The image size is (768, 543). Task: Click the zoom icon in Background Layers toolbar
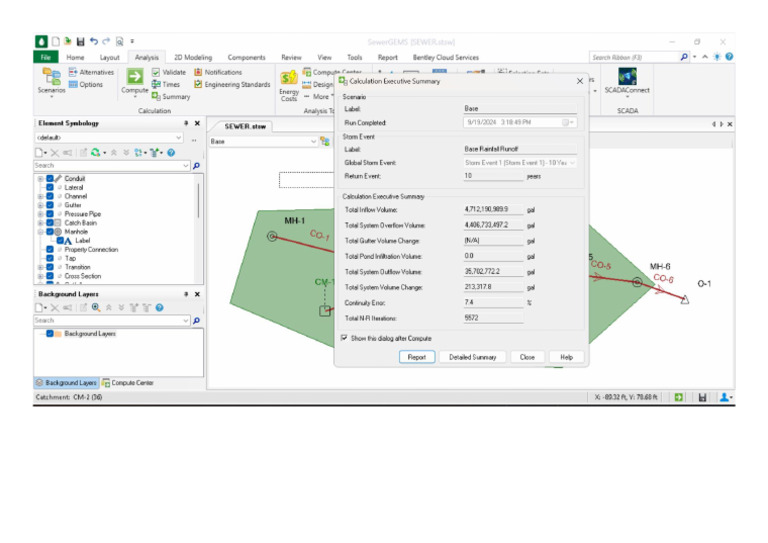coord(96,307)
